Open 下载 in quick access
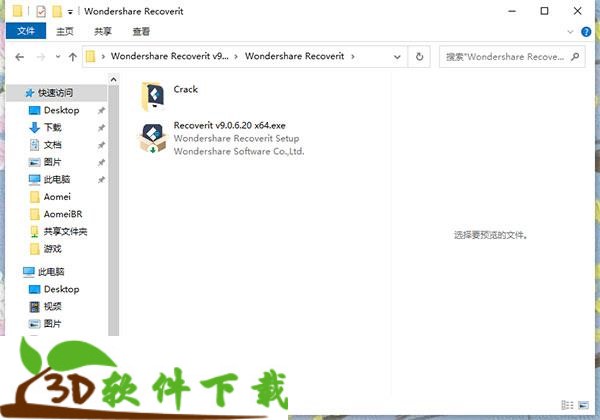This screenshot has width=600, height=420. click(52, 127)
